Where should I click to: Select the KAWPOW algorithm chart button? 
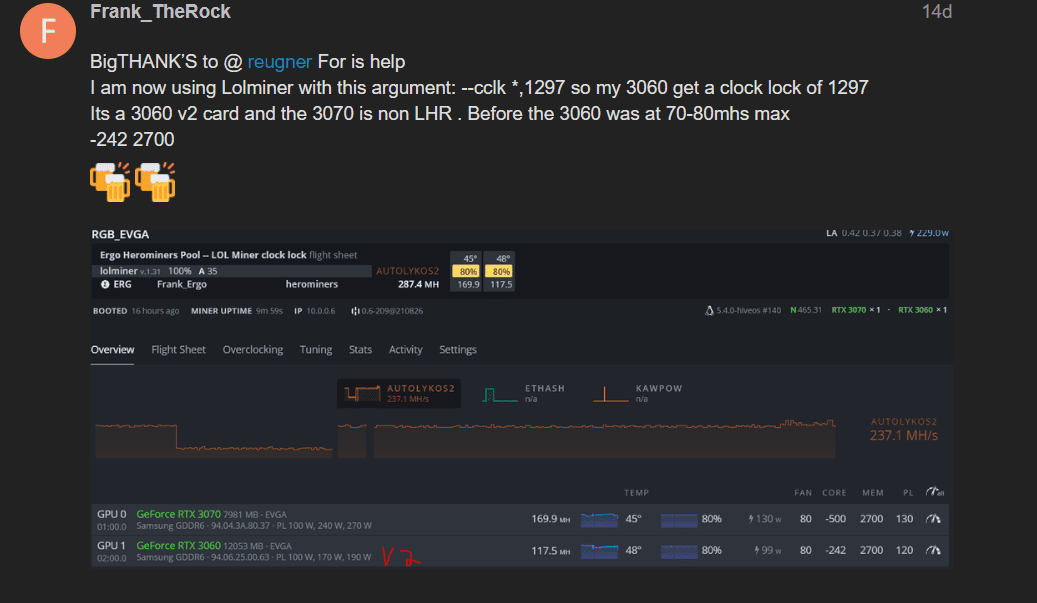pos(638,393)
